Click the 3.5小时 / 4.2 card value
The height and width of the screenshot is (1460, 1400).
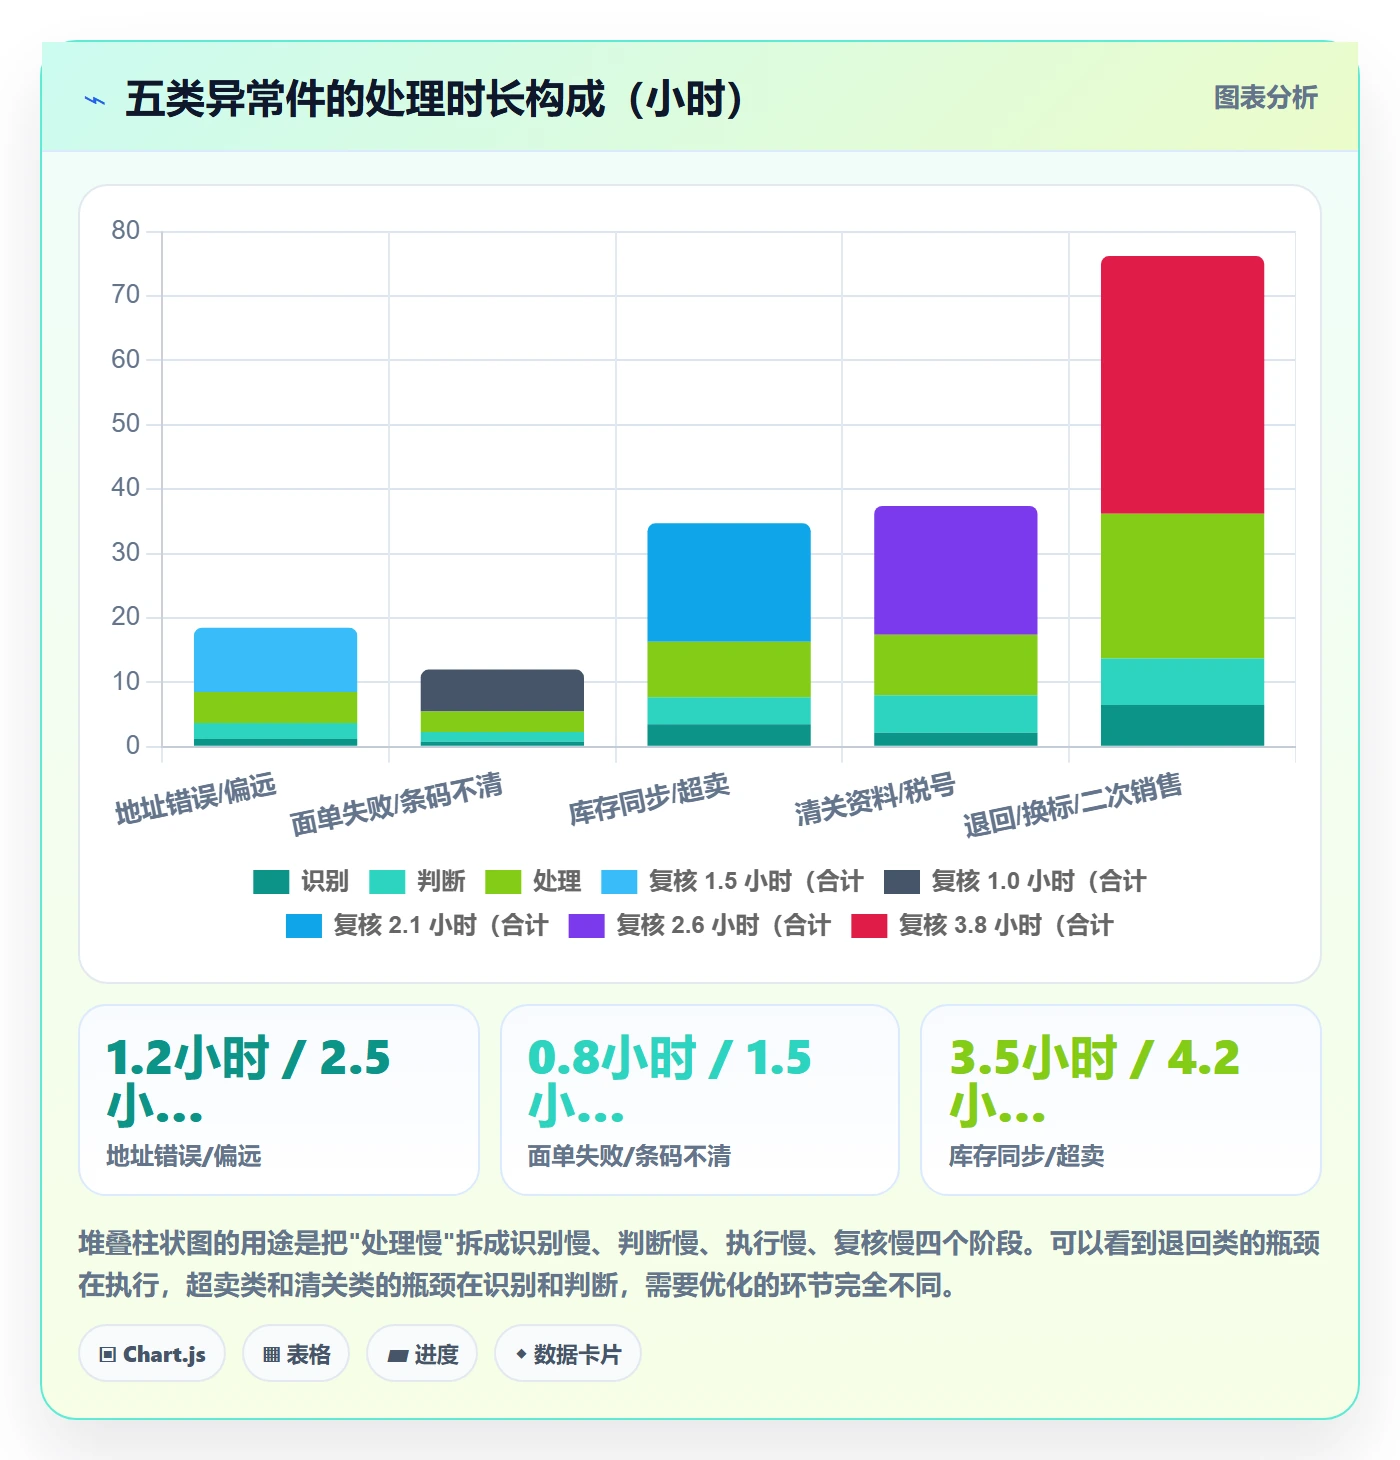(1095, 1082)
